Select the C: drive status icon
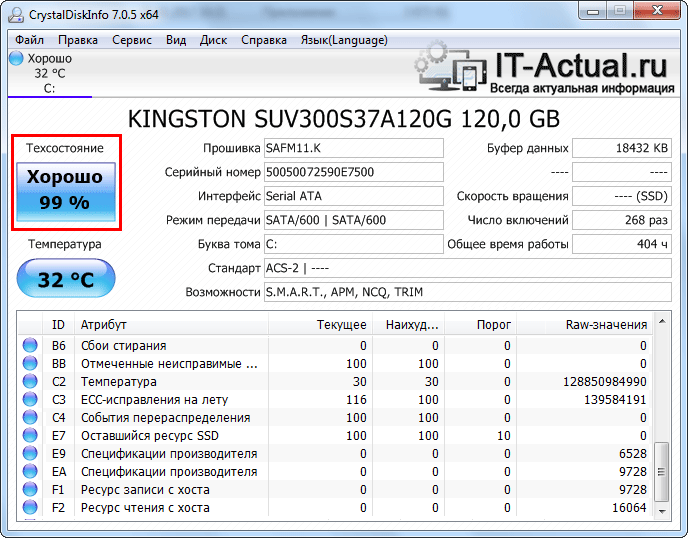The height and width of the screenshot is (538, 688). (x=16, y=58)
